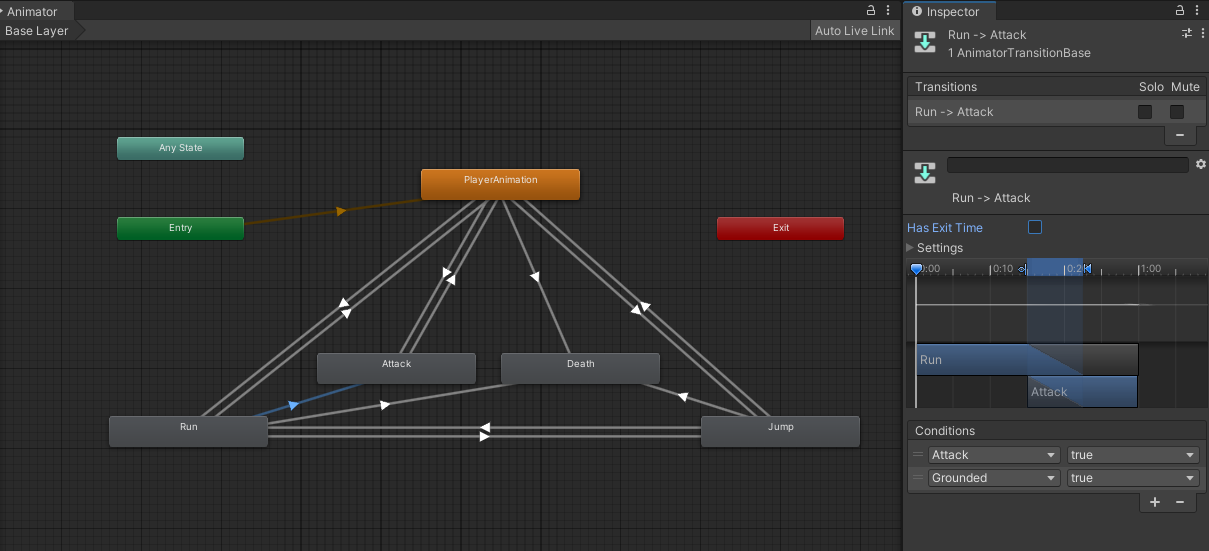
Task: Toggle Solo for Run -> Attack transition
Action: point(1145,112)
